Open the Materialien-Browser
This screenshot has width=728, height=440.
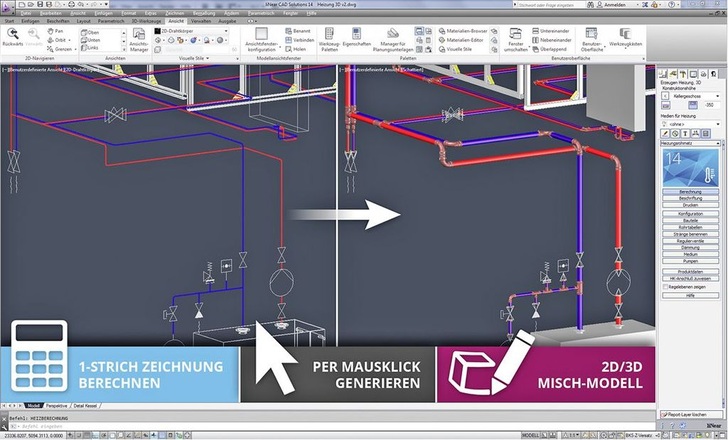click(463, 31)
